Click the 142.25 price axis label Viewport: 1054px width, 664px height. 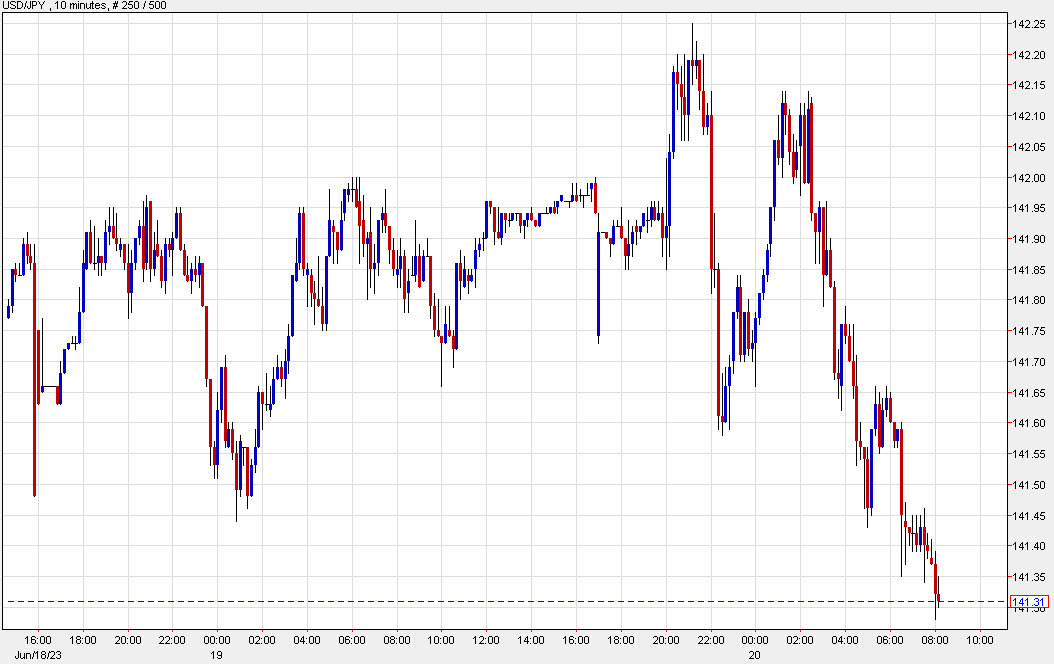1028,24
